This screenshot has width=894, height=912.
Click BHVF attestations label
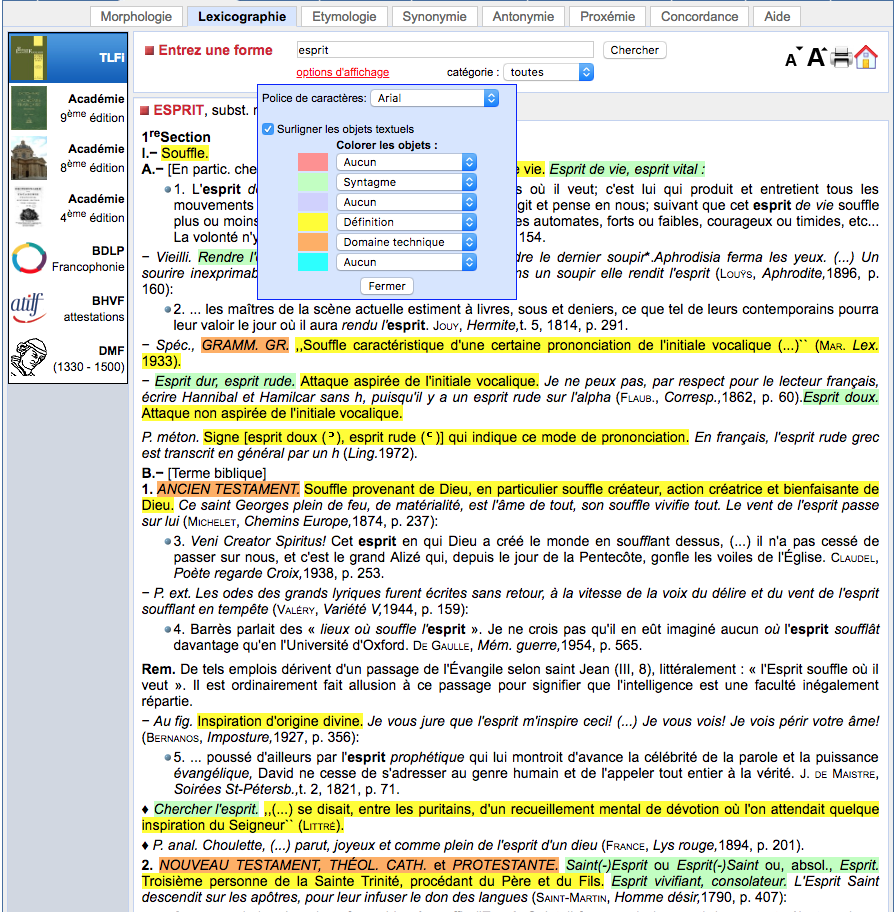94,309
